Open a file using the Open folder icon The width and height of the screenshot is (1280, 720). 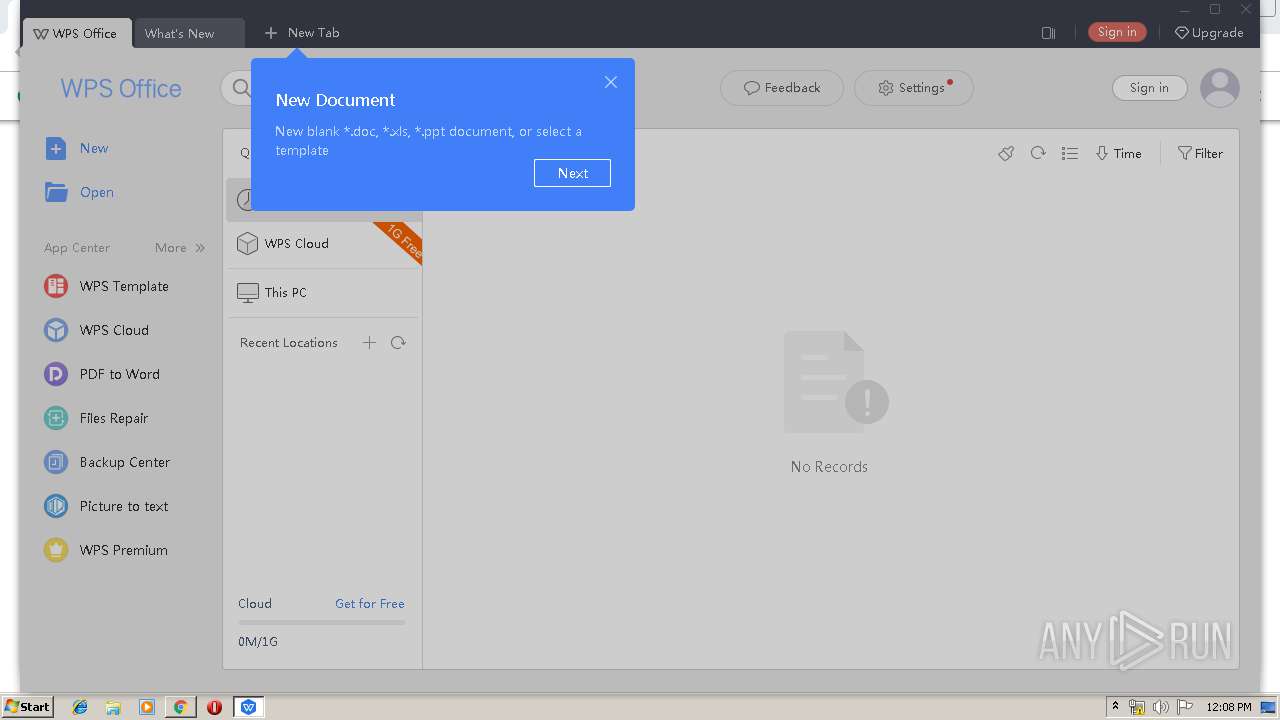click(56, 192)
